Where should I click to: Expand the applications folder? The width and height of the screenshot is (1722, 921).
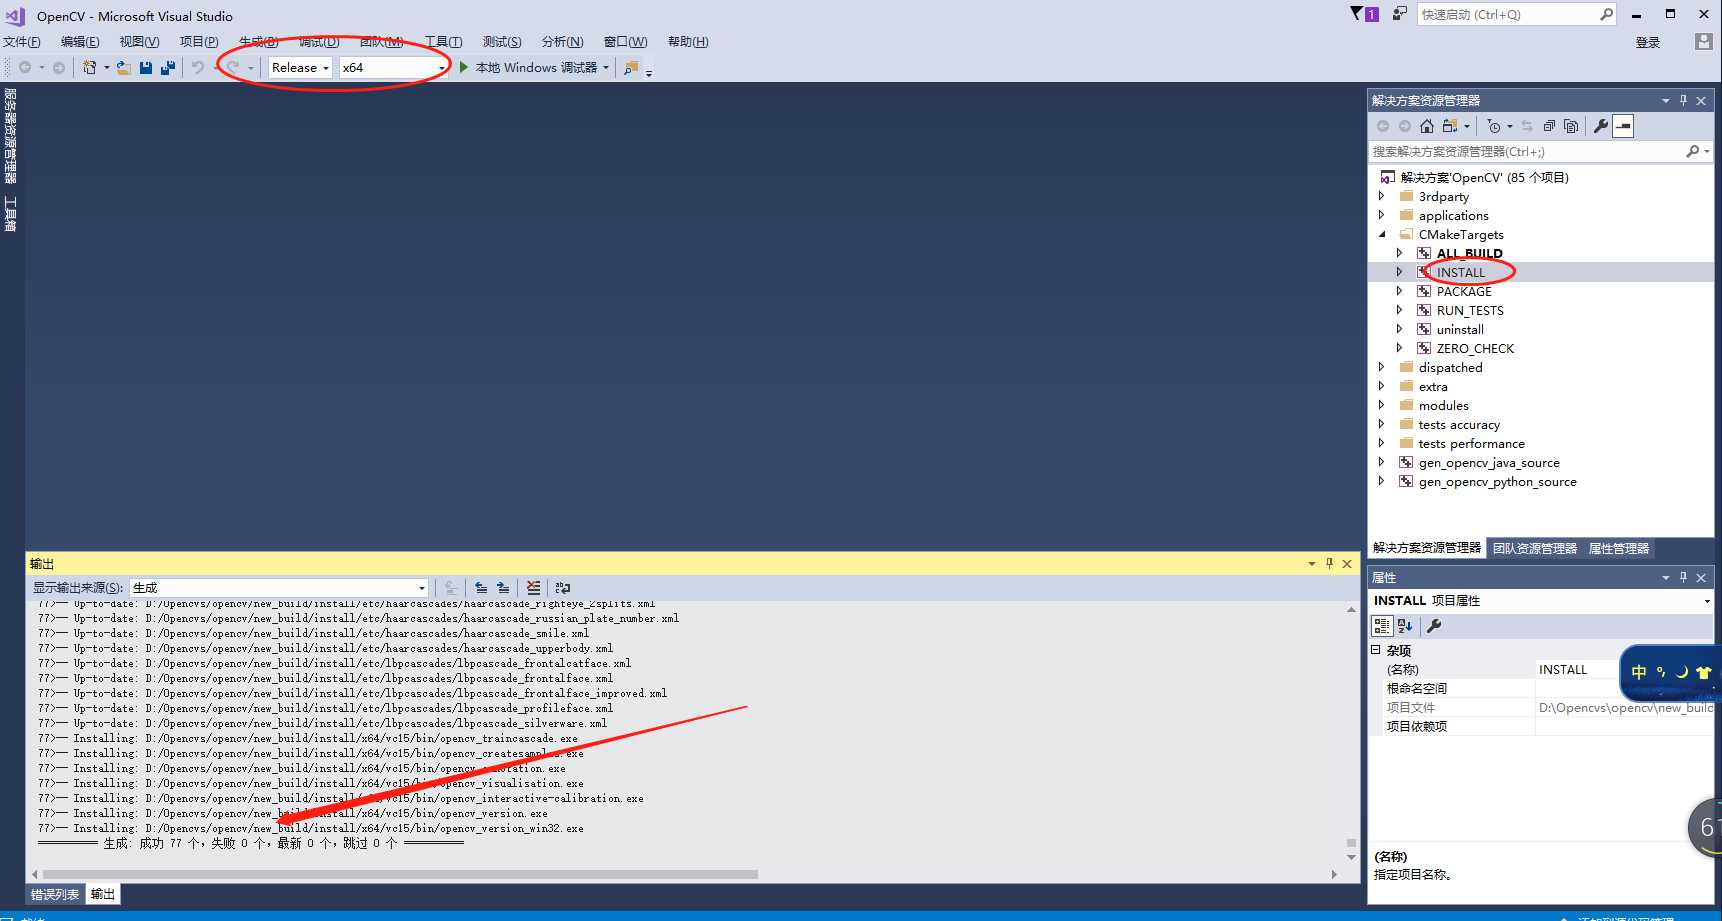pos(1382,215)
